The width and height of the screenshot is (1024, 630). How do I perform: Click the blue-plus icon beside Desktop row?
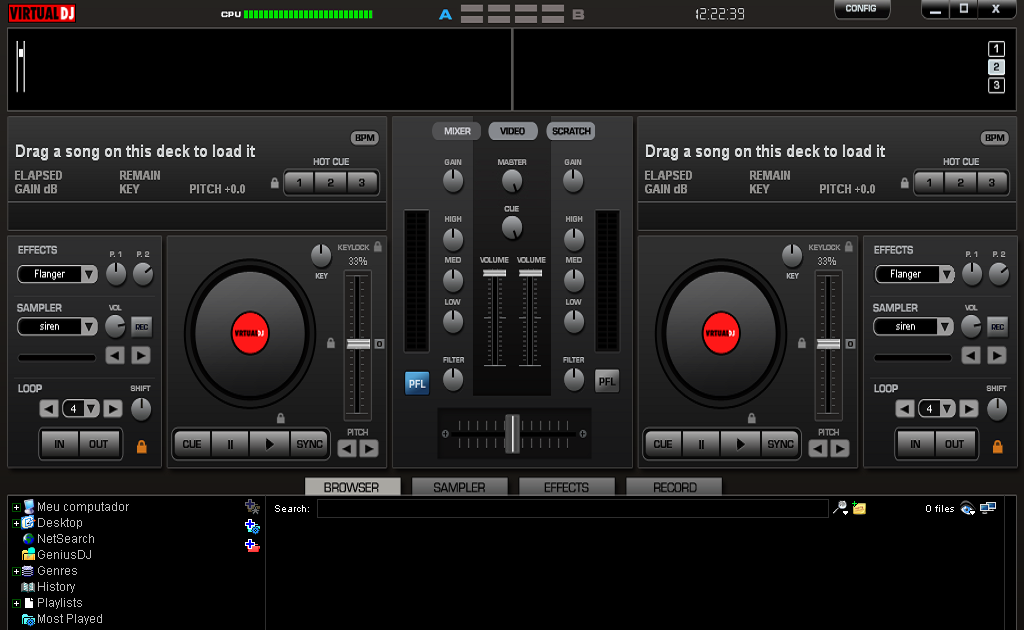pos(252,526)
